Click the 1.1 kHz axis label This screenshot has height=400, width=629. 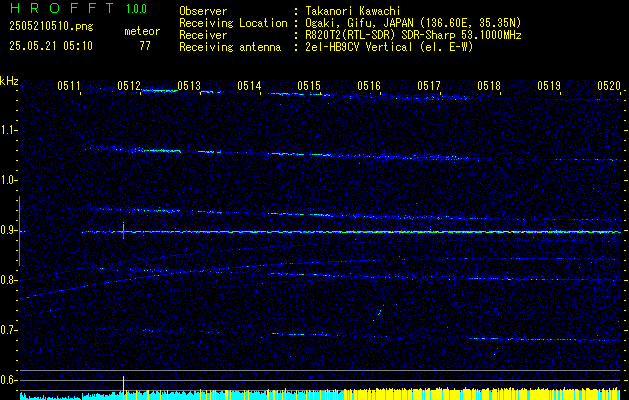[x=8, y=130]
